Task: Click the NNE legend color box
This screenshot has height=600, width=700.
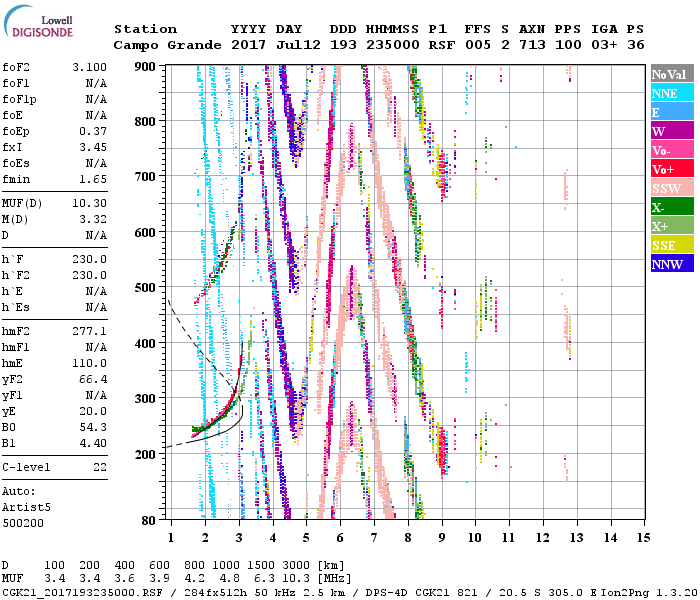Action: [672, 93]
